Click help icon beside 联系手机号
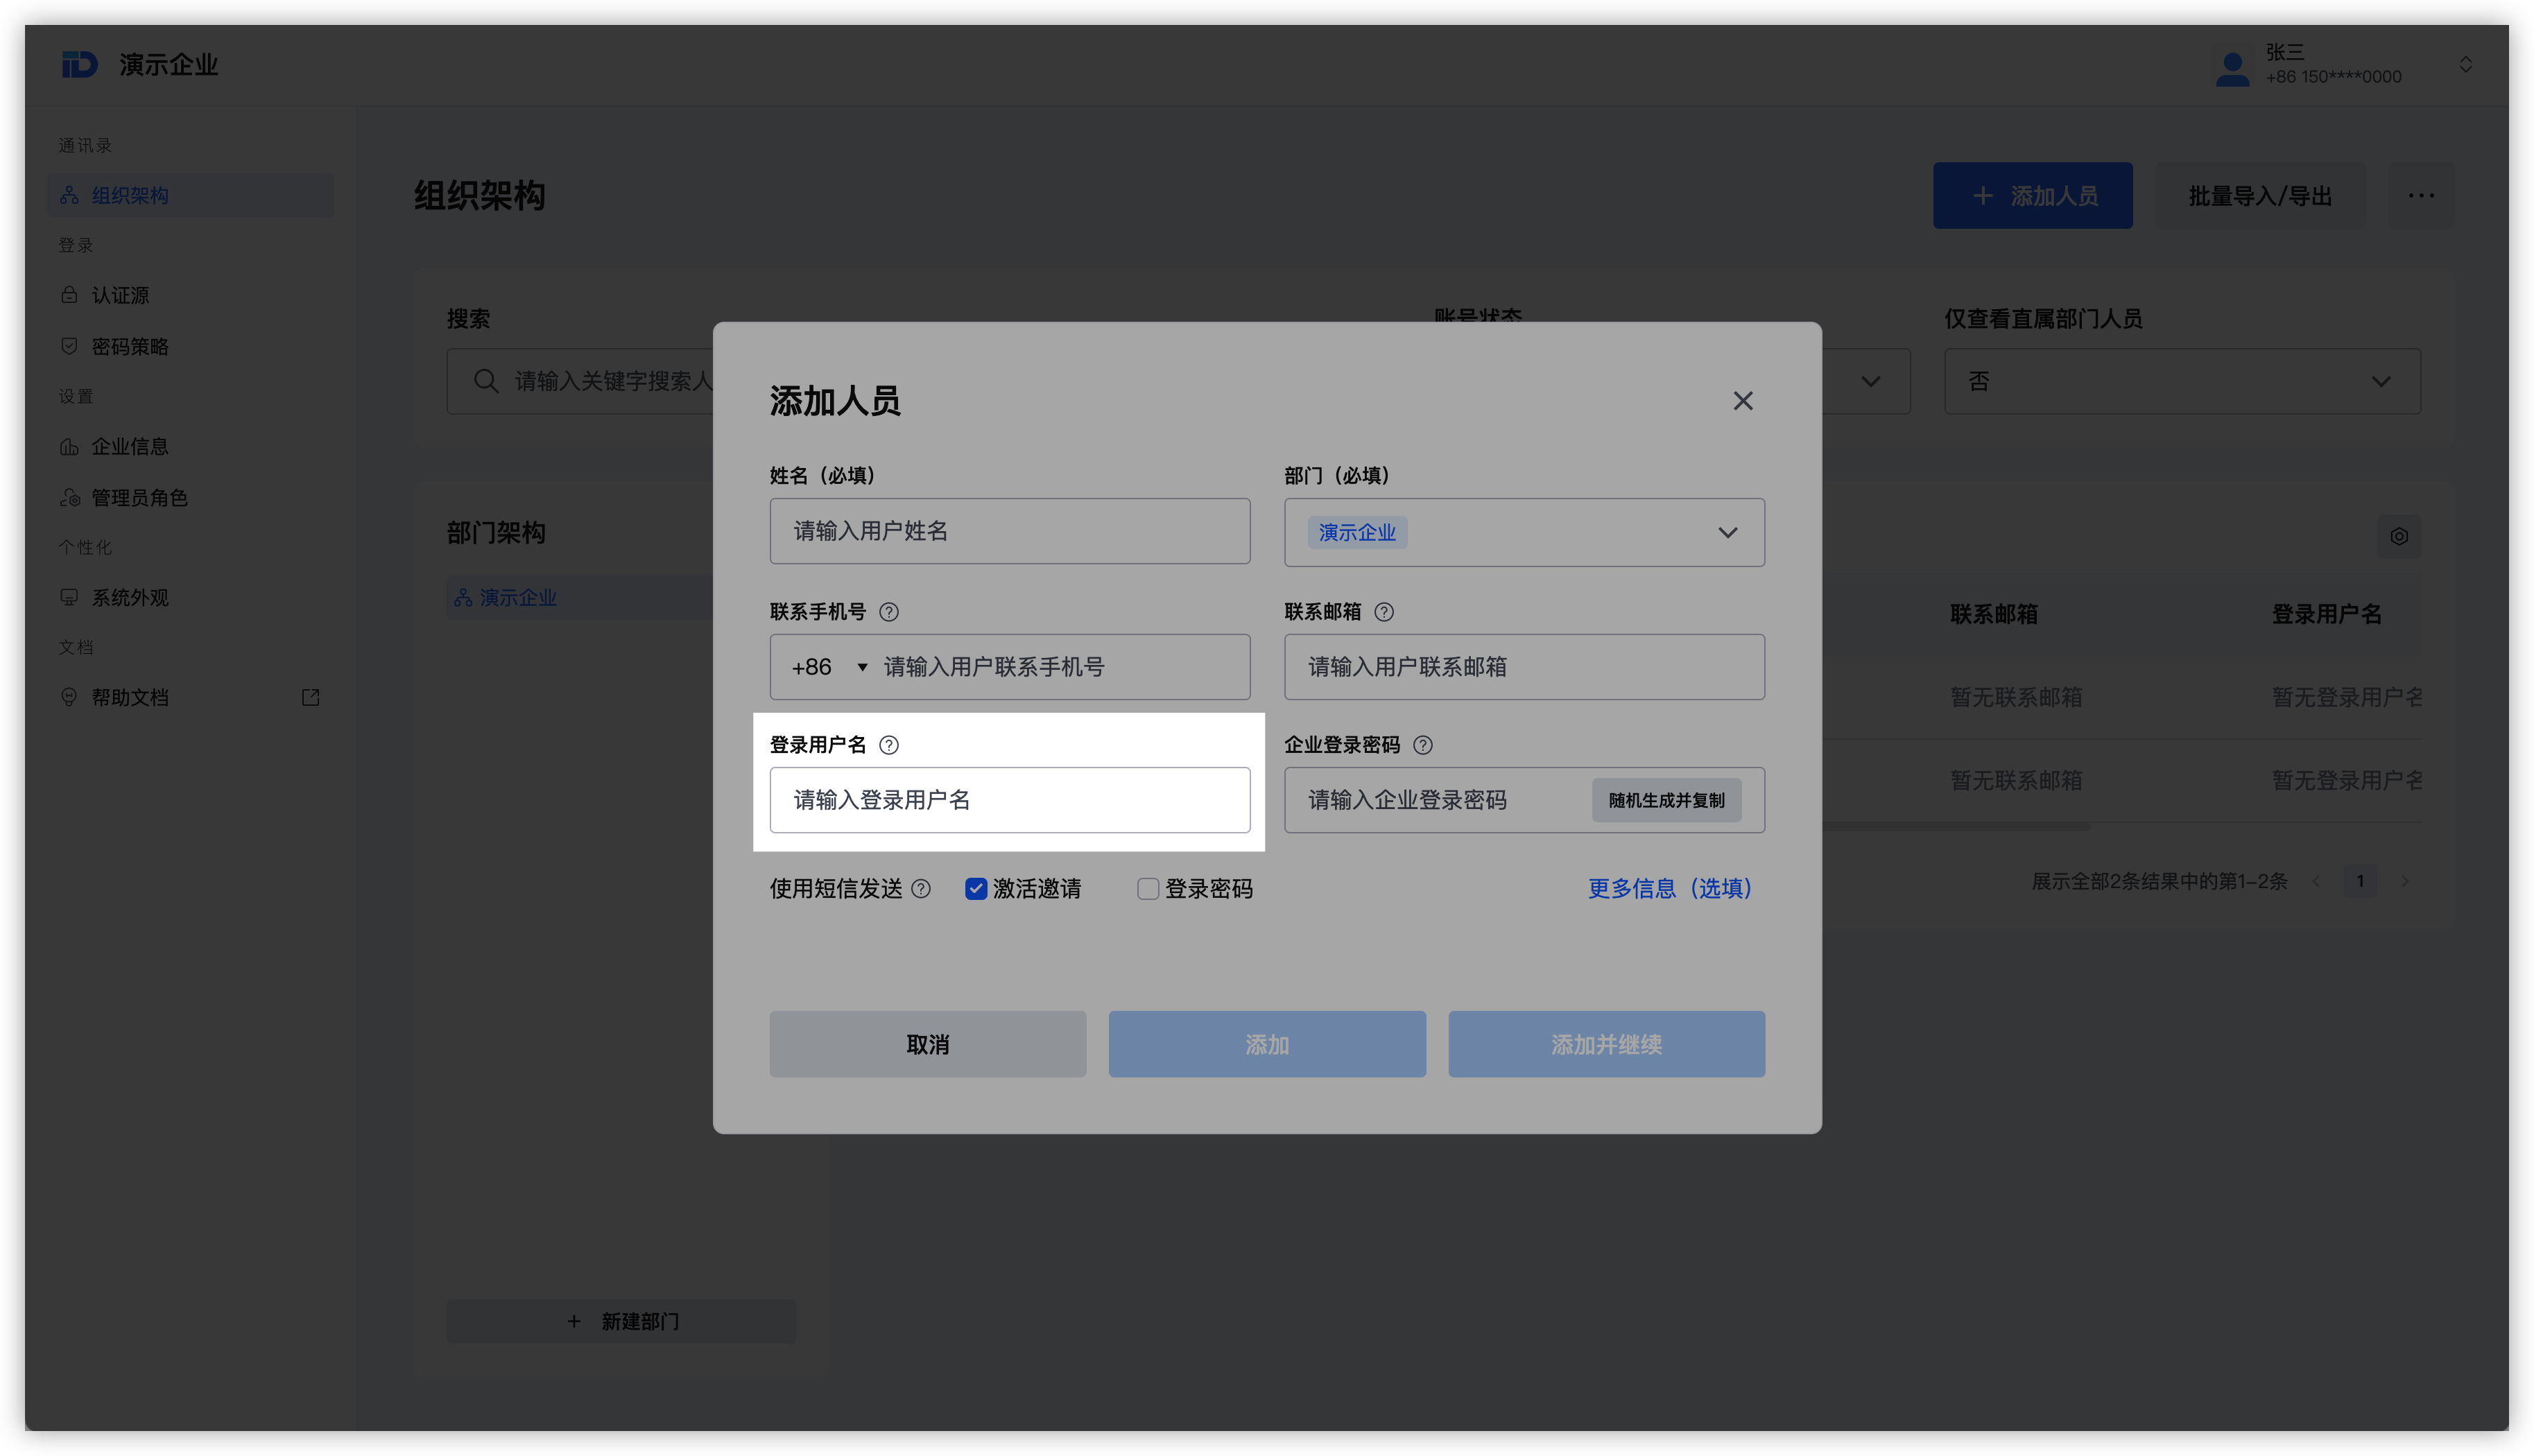Viewport: 2534px width, 1456px height. click(888, 612)
